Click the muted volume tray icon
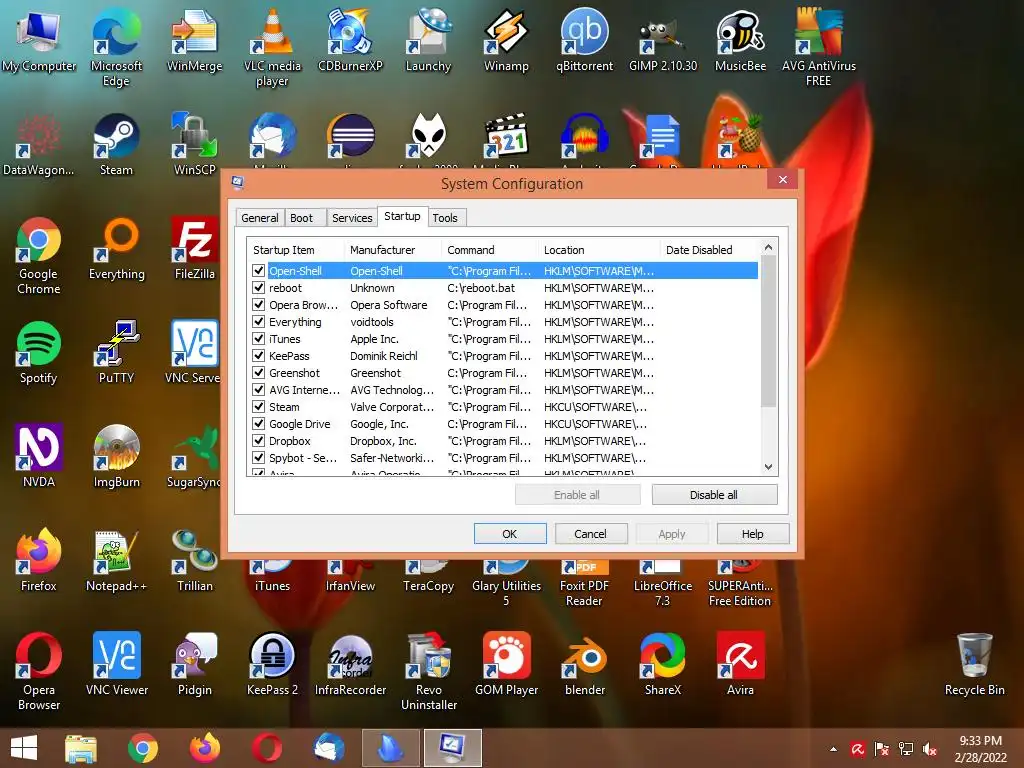The width and height of the screenshot is (1024, 768). (930, 749)
